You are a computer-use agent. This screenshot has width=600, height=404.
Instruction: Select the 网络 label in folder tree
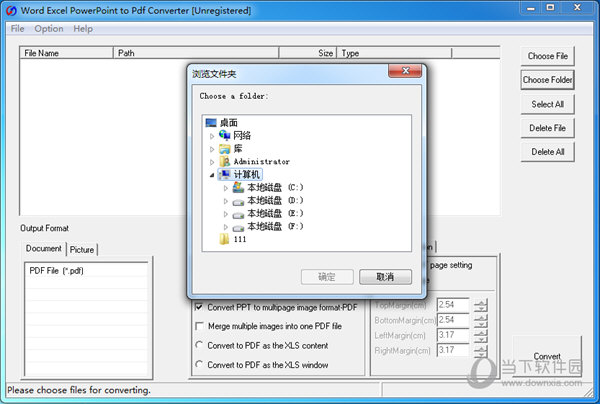coord(242,135)
